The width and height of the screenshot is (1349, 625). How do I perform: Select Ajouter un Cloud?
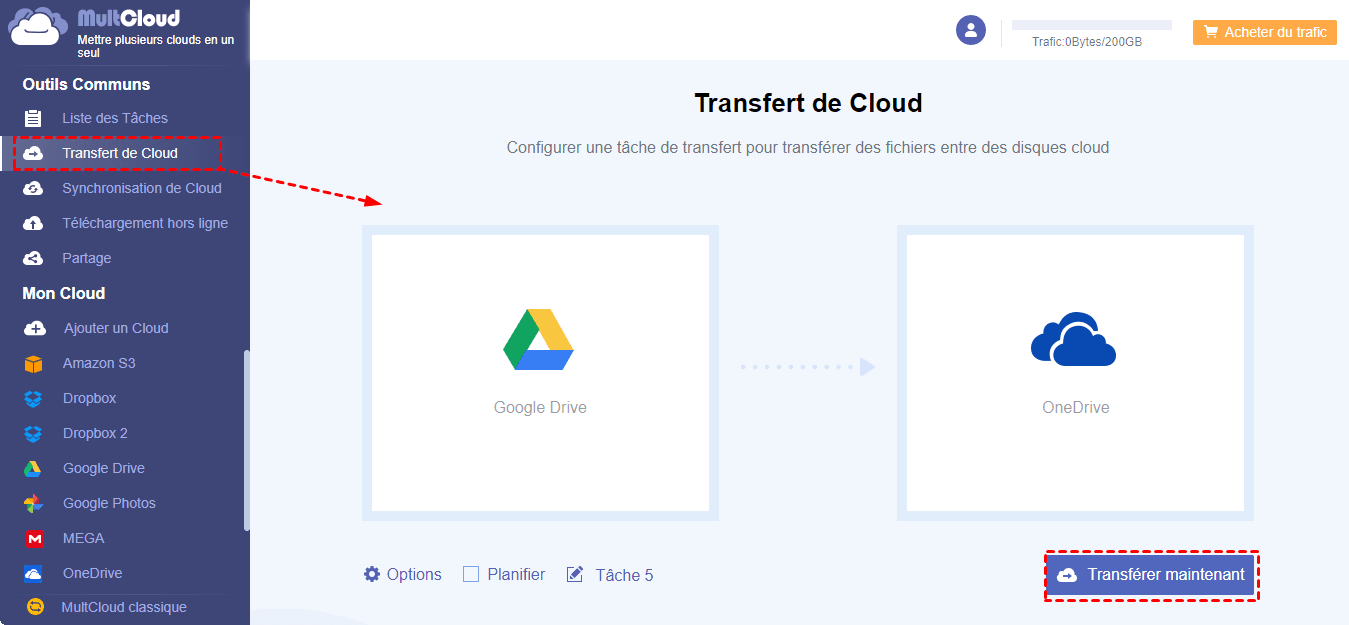(116, 328)
